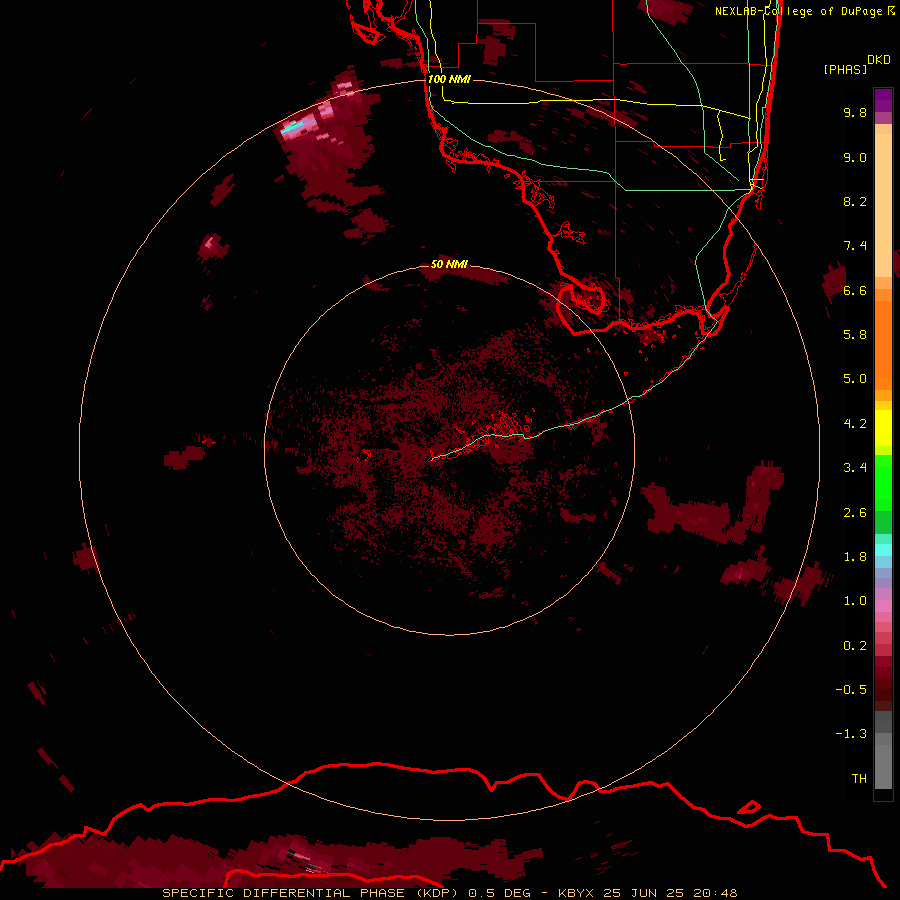The width and height of the screenshot is (900, 900).
Task: Pick the purple segment atop color bar
Action: [883, 100]
